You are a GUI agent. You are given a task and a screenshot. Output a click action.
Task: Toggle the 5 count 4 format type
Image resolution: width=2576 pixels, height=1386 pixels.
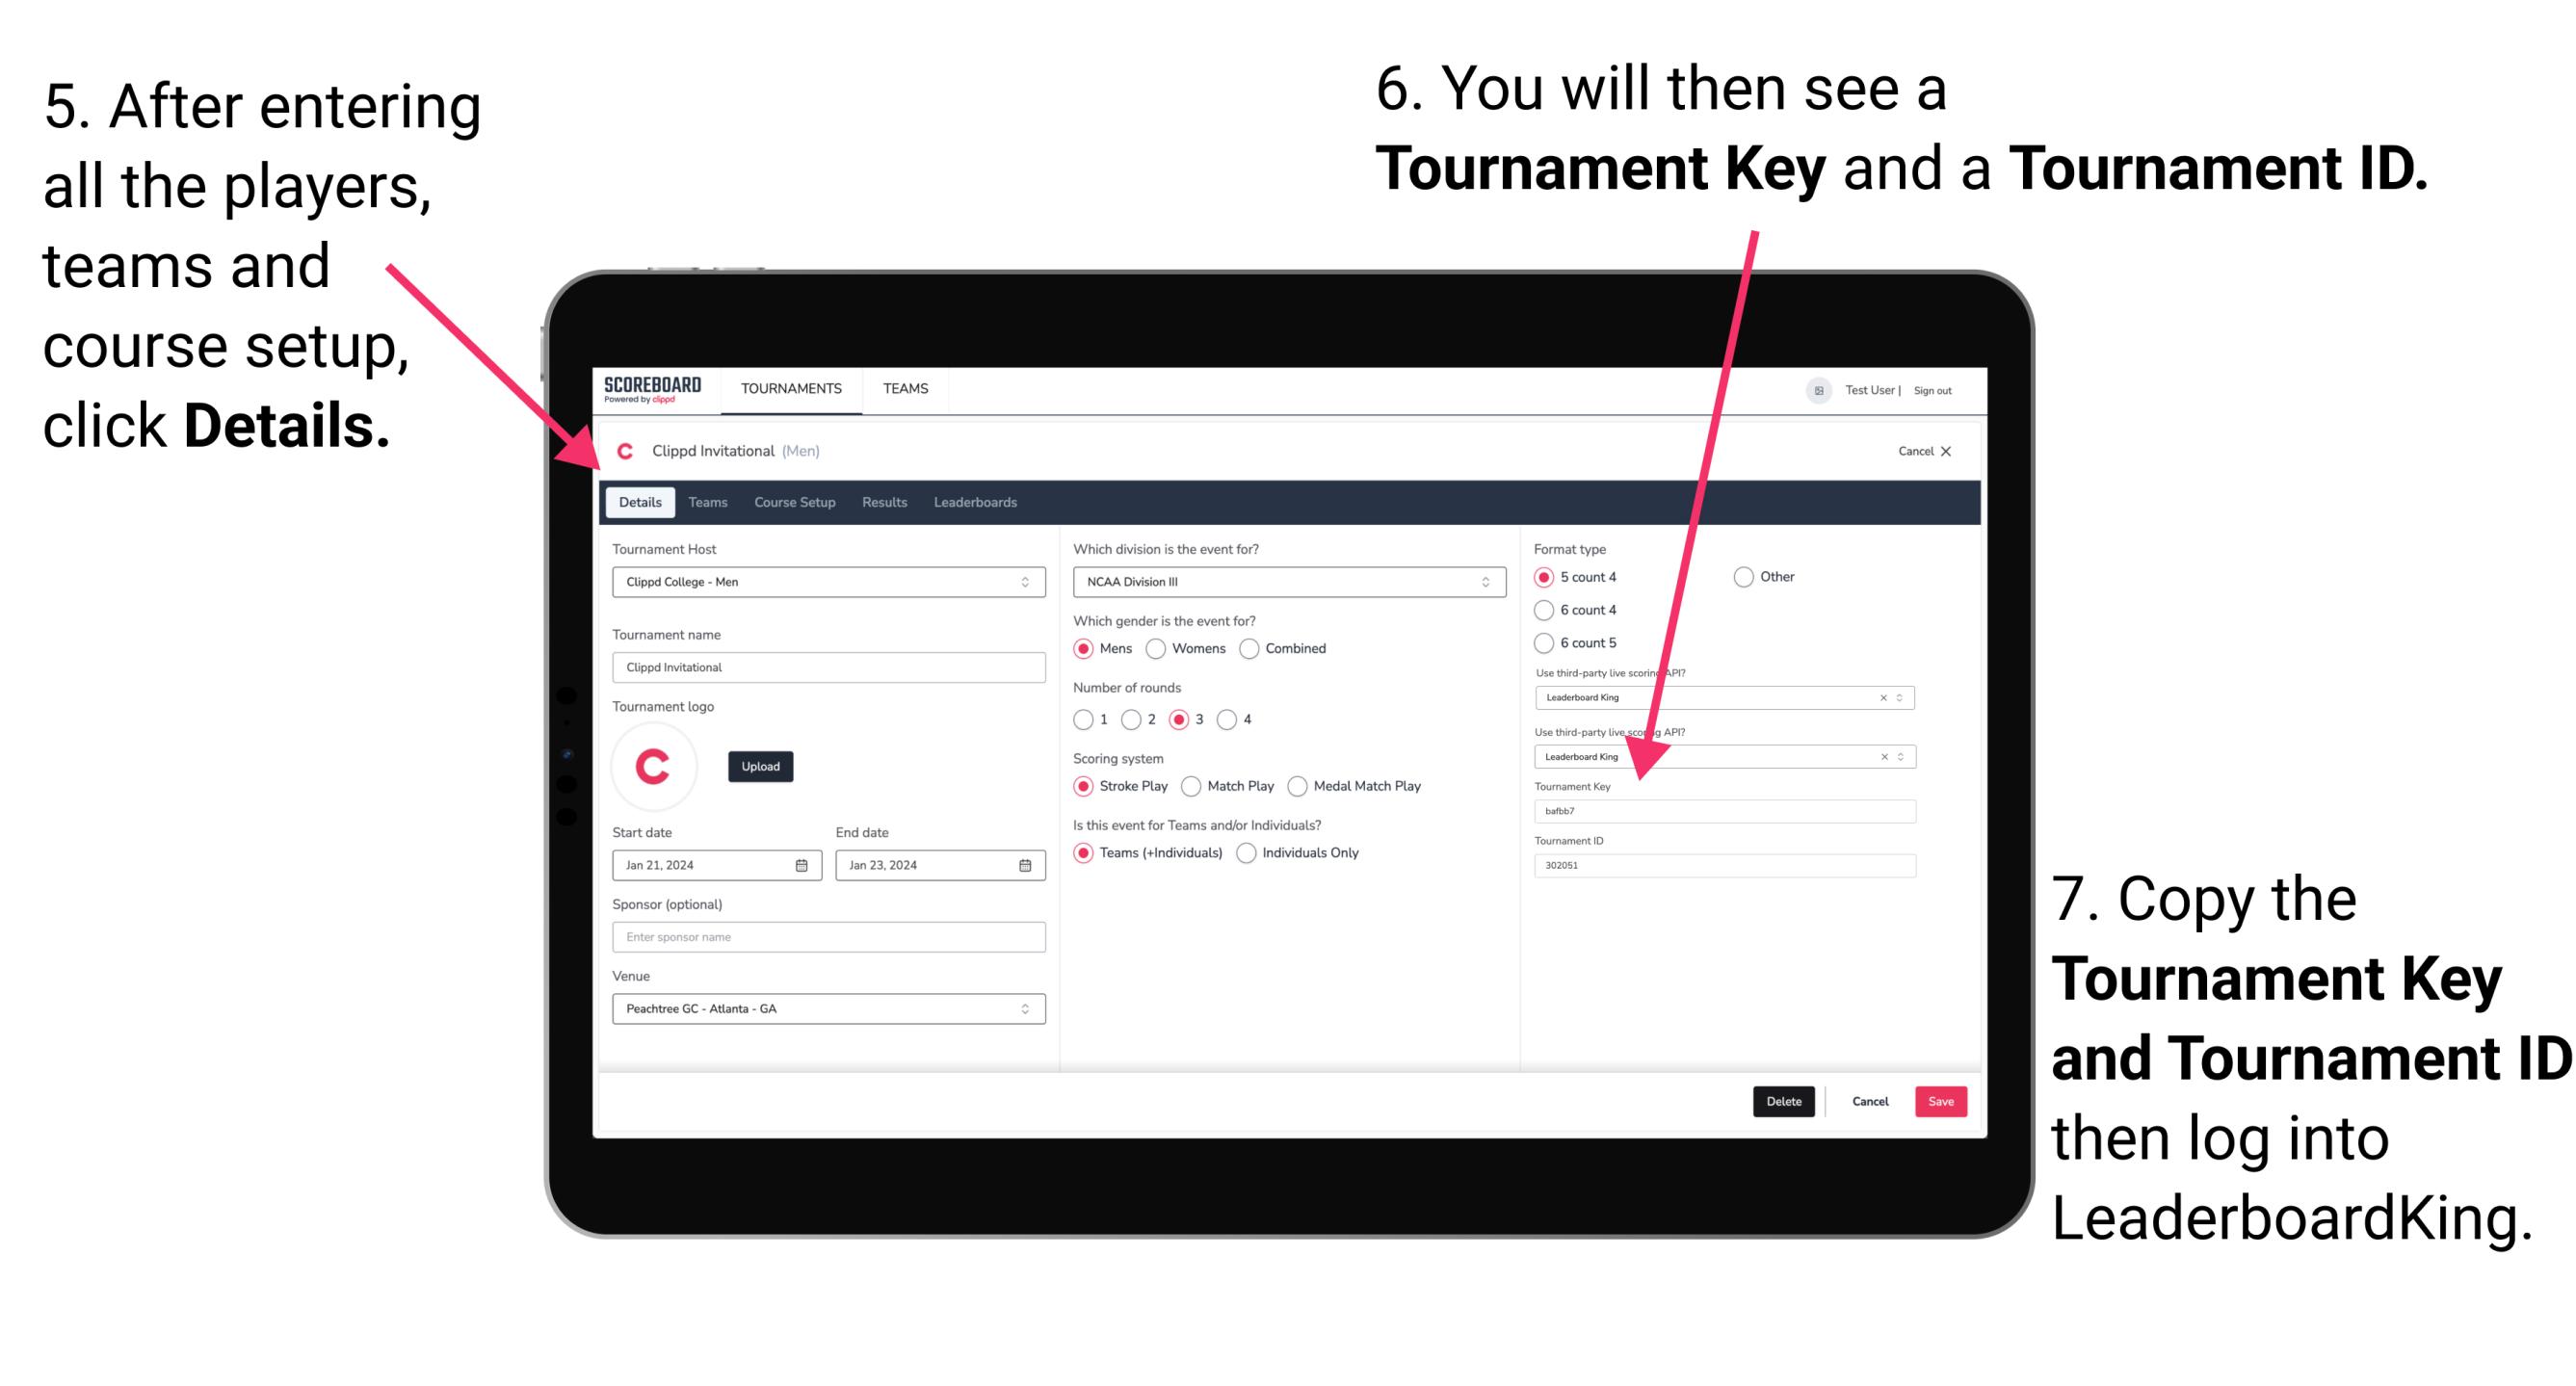coord(1545,577)
